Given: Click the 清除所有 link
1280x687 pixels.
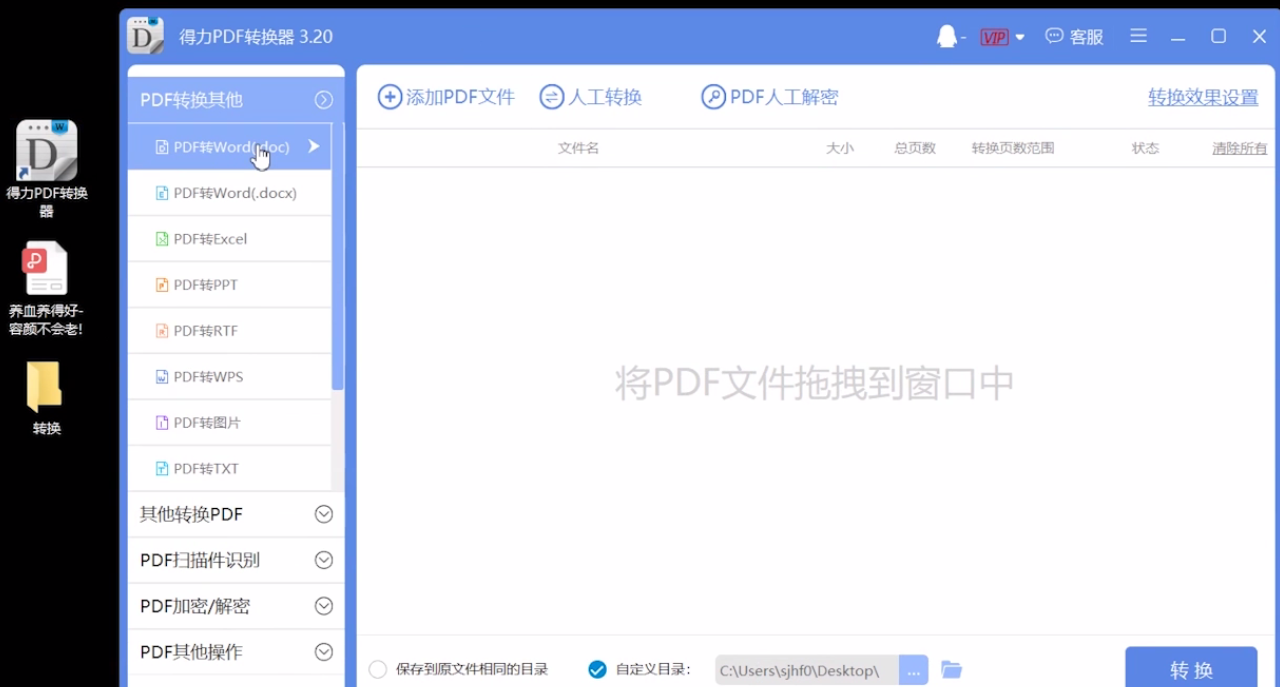Looking at the screenshot, I should tap(1239, 148).
